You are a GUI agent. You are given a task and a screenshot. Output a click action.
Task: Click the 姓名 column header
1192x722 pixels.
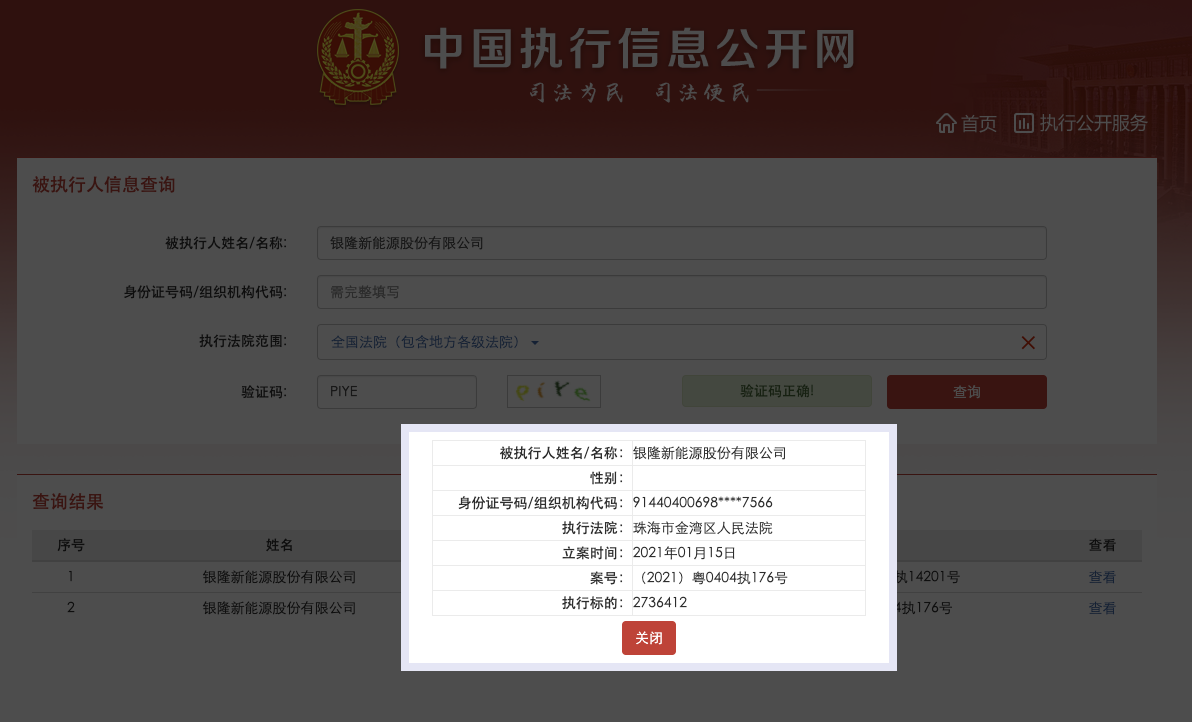click(279, 545)
